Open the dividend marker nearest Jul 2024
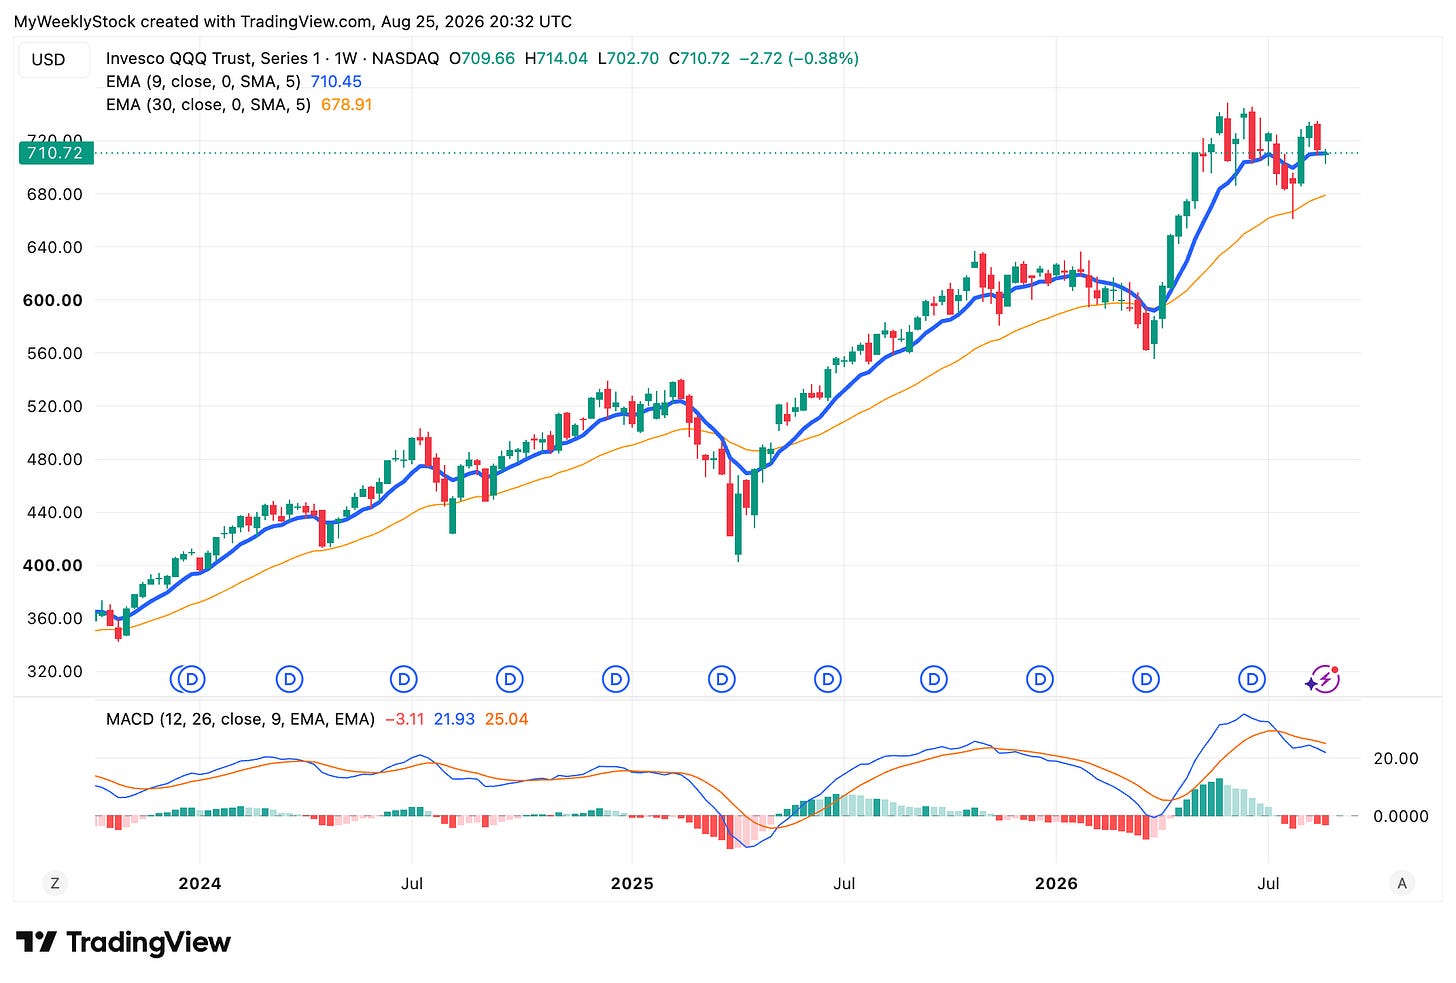 (404, 680)
